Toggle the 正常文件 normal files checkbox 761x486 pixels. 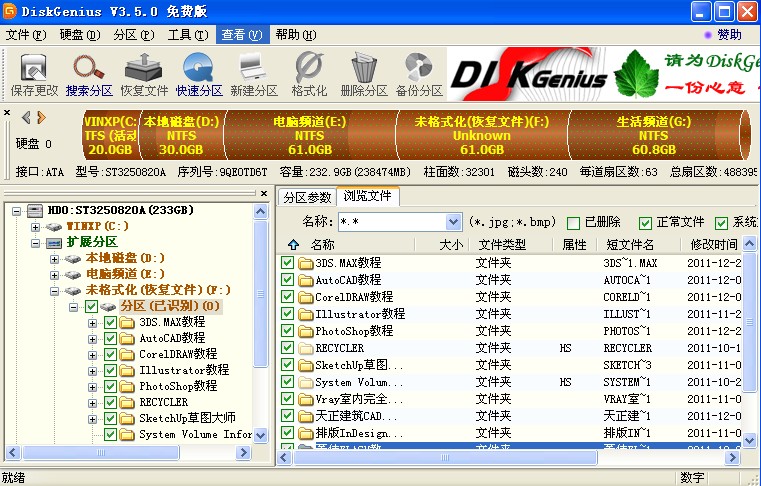click(645, 223)
